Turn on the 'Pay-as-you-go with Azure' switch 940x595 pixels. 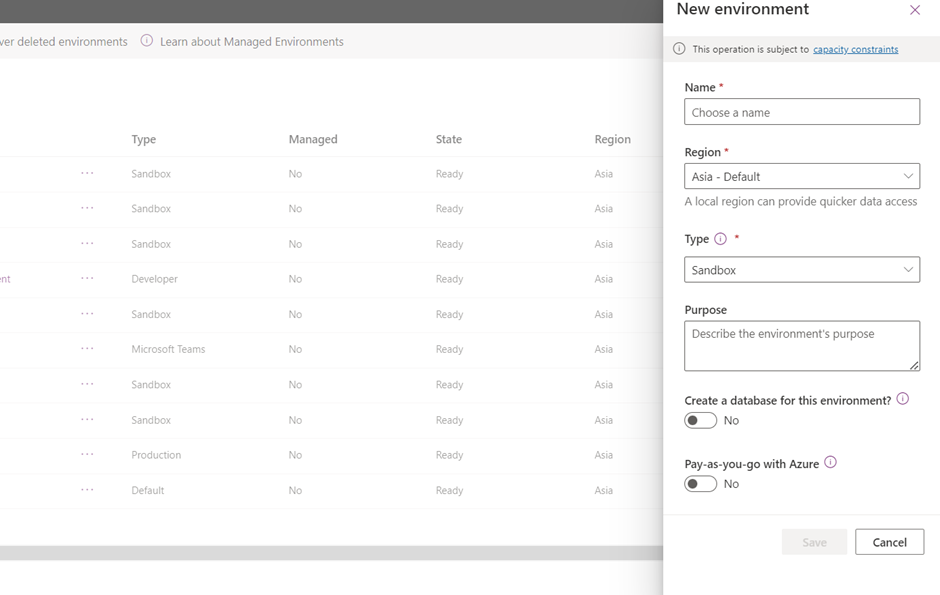tap(700, 483)
